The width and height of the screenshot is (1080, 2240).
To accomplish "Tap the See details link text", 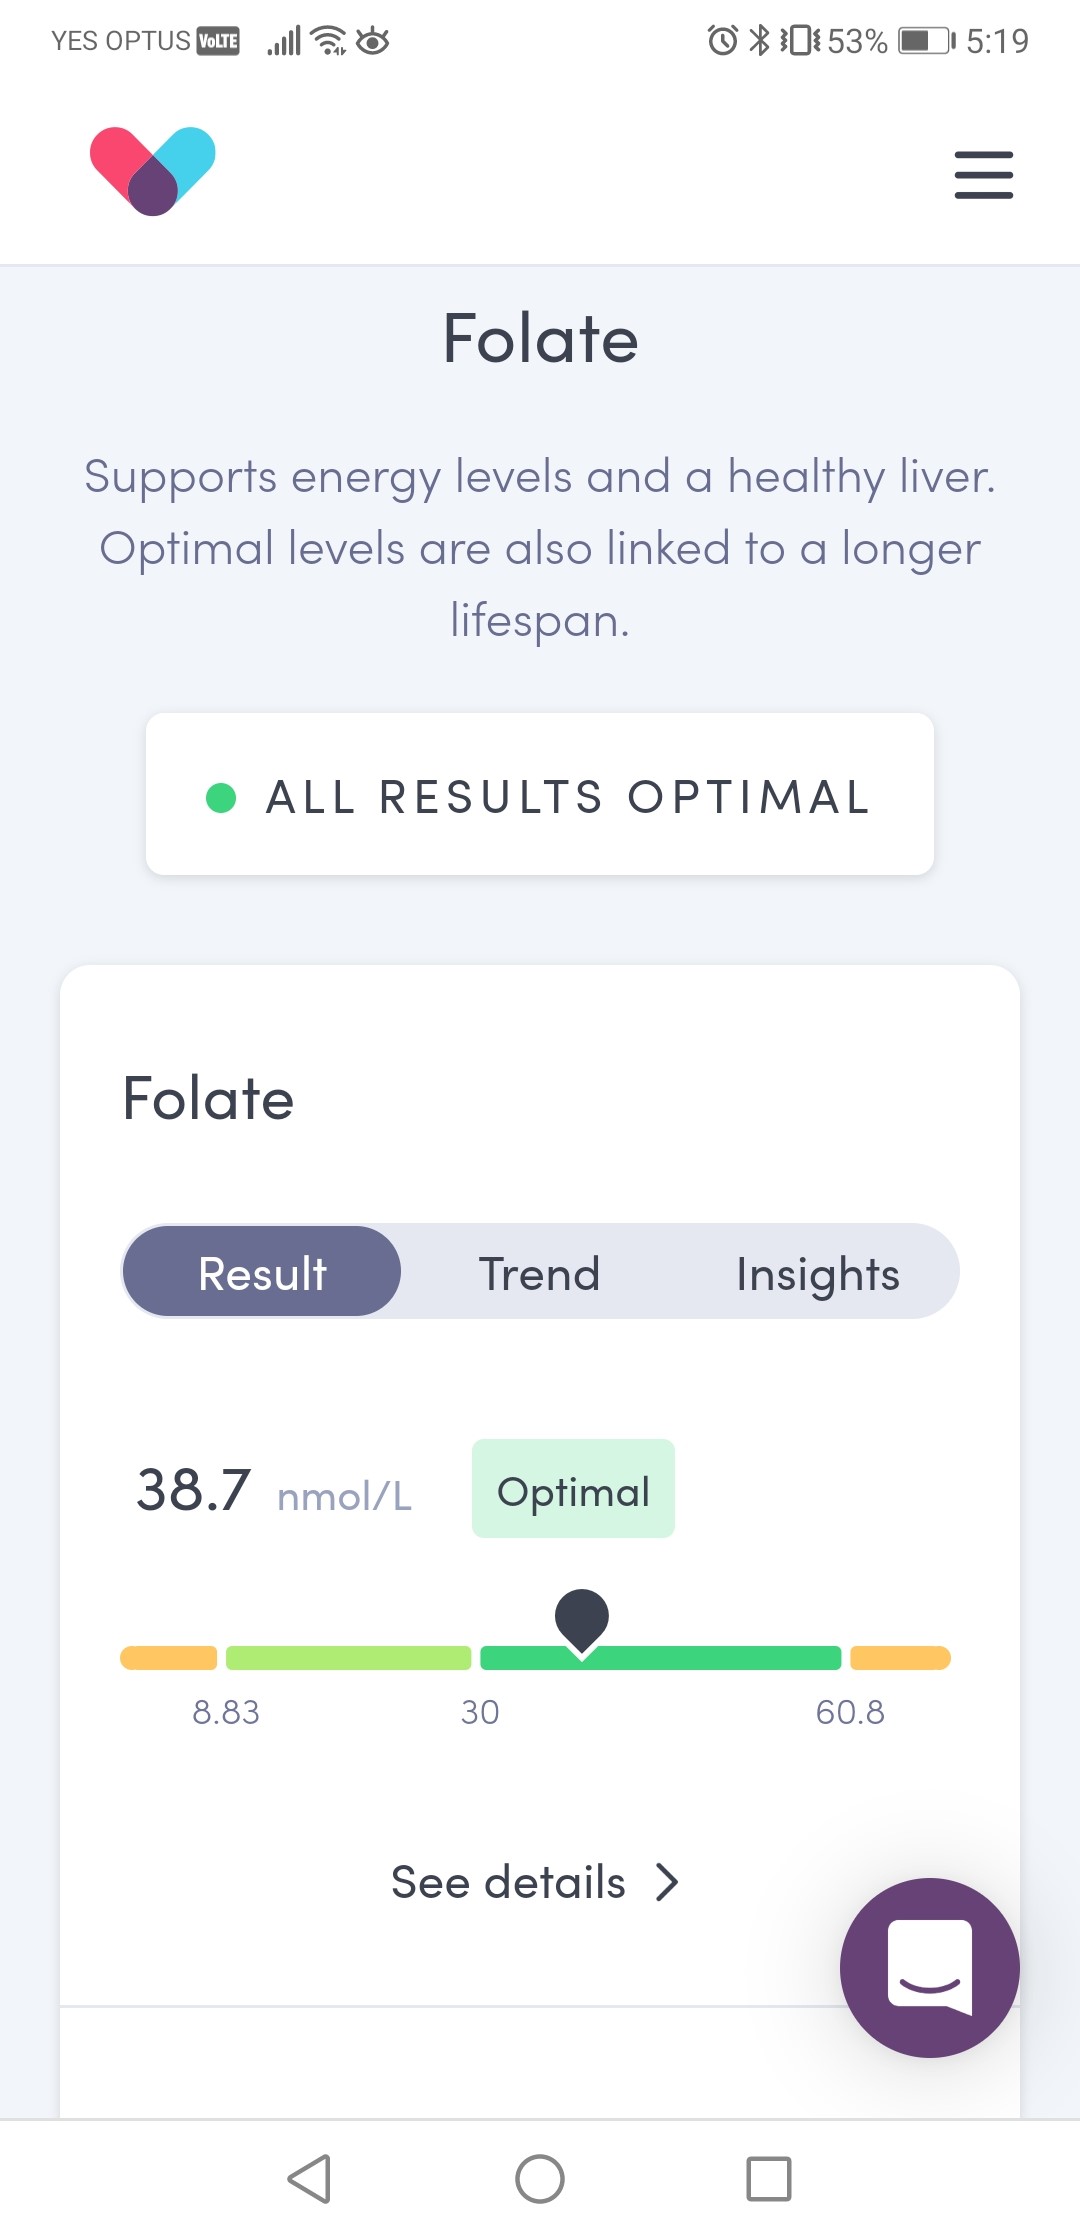I will tap(508, 1882).
